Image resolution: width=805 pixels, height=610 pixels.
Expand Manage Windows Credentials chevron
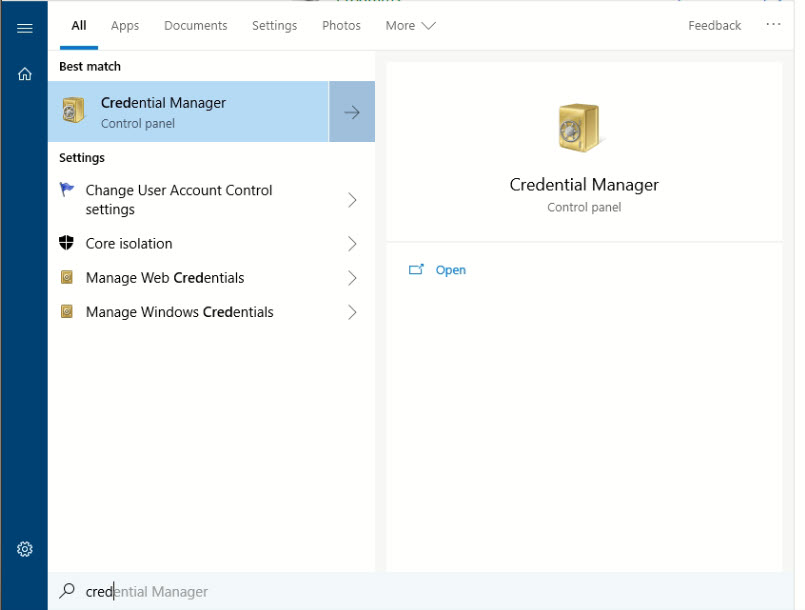point(351,312)
